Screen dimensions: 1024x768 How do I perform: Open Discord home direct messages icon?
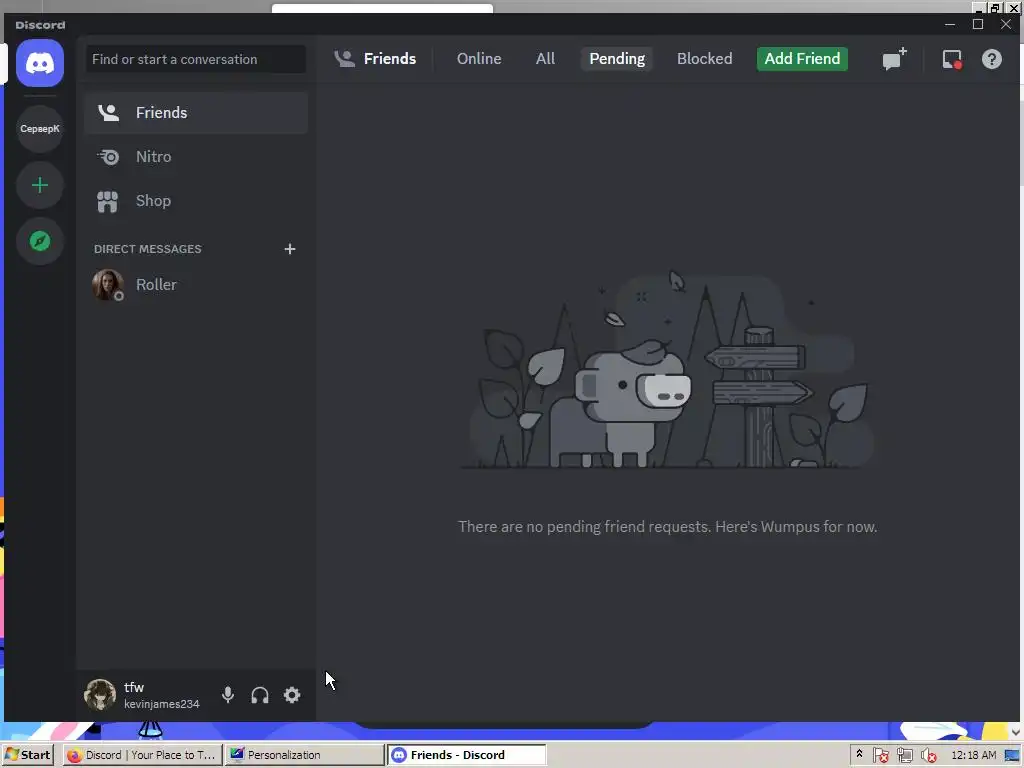(x=40, y=63)
